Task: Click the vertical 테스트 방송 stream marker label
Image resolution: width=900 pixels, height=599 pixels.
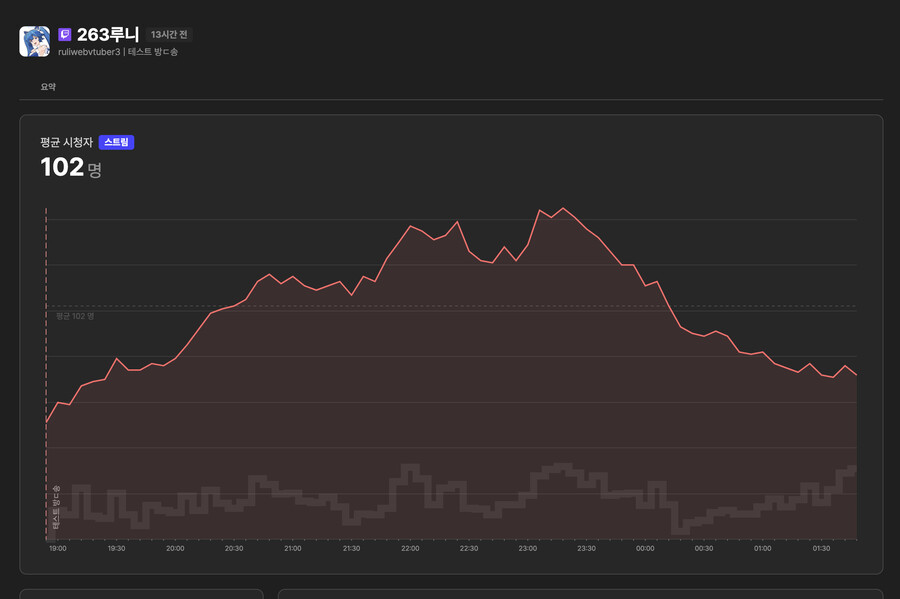Action: [57, 504]
